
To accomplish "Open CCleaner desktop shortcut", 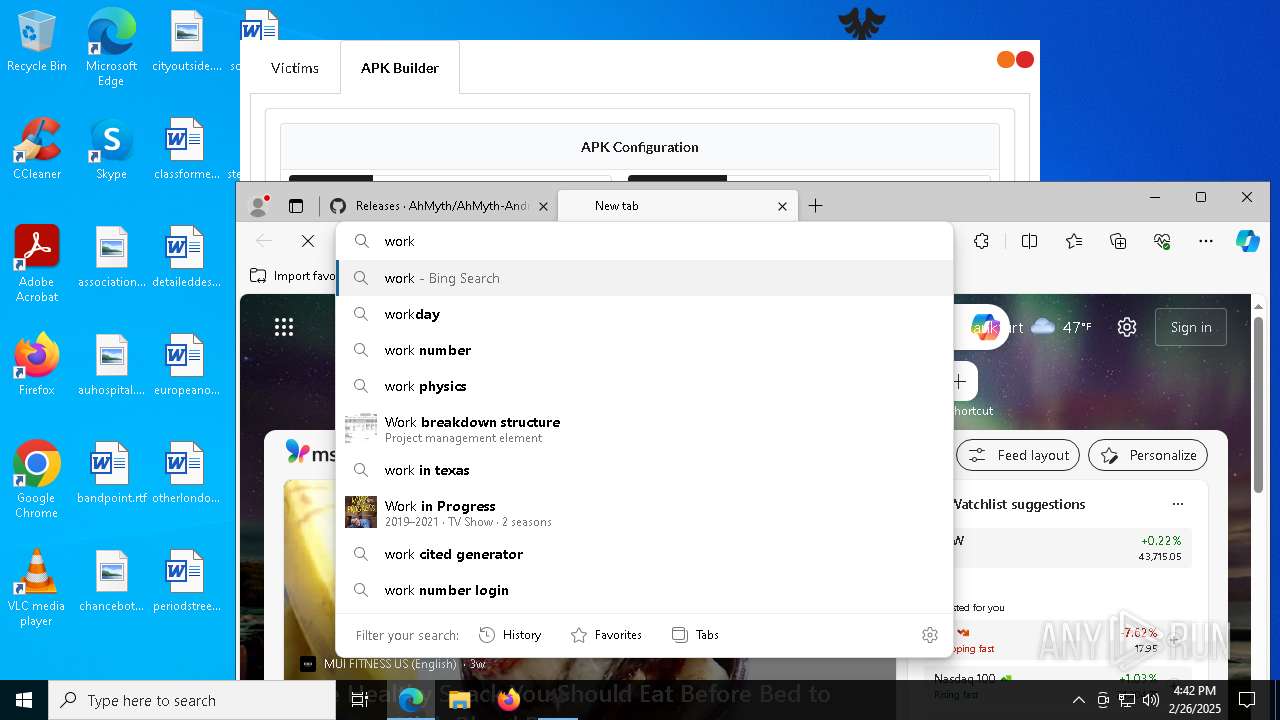I will [x=37, y=149].
